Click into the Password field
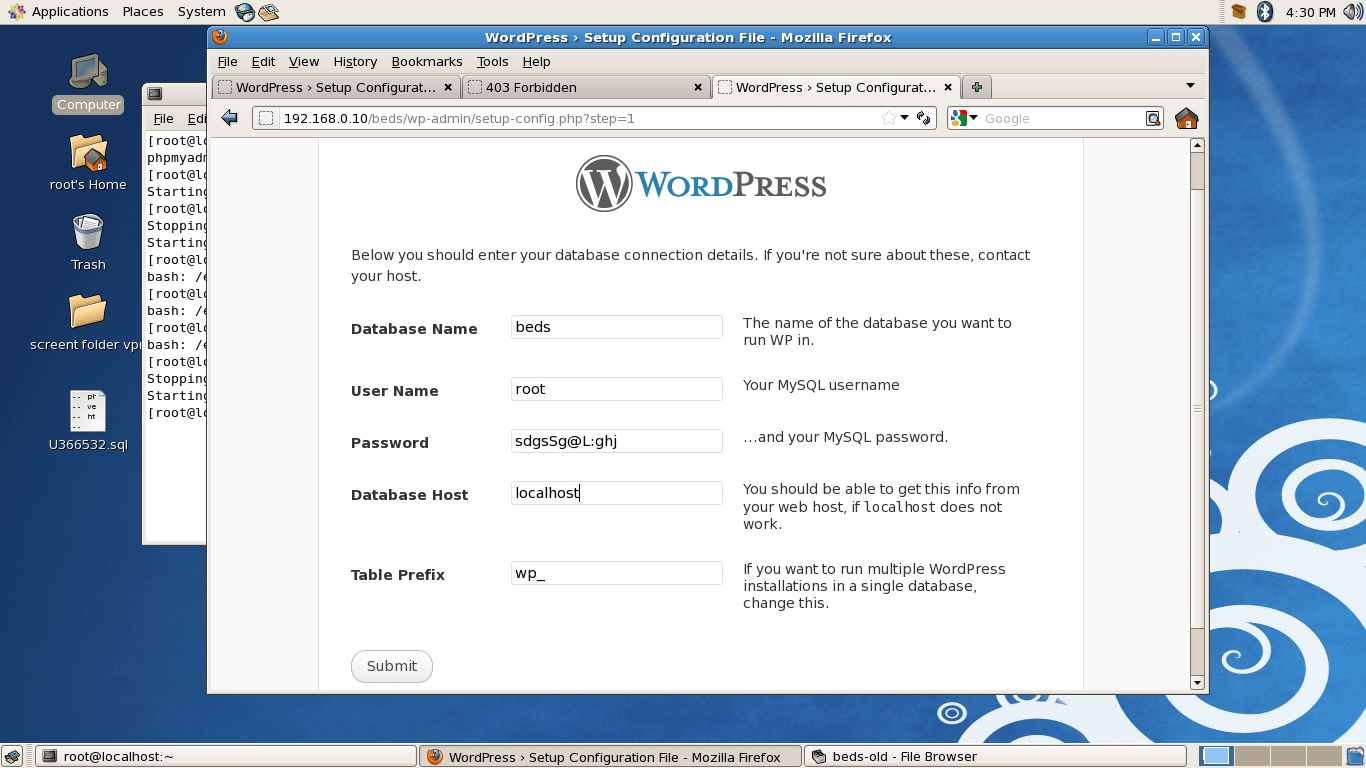Image resolution: width=1366 pixels, height=768 pixels. tap(616, 441)
